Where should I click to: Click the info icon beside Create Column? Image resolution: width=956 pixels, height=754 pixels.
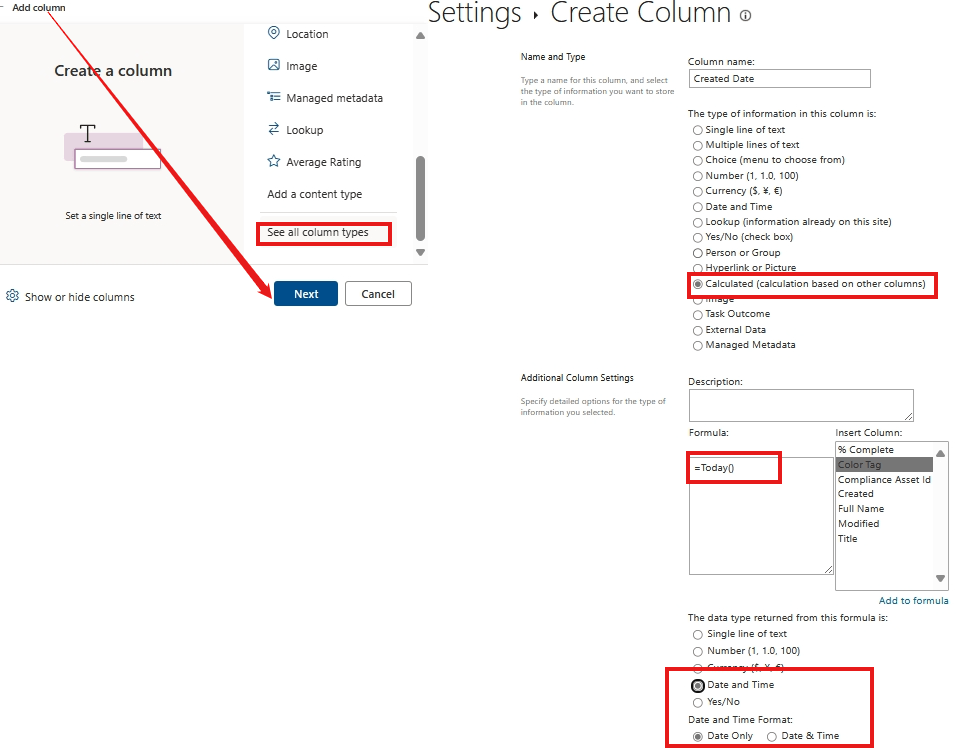point(745,15)
